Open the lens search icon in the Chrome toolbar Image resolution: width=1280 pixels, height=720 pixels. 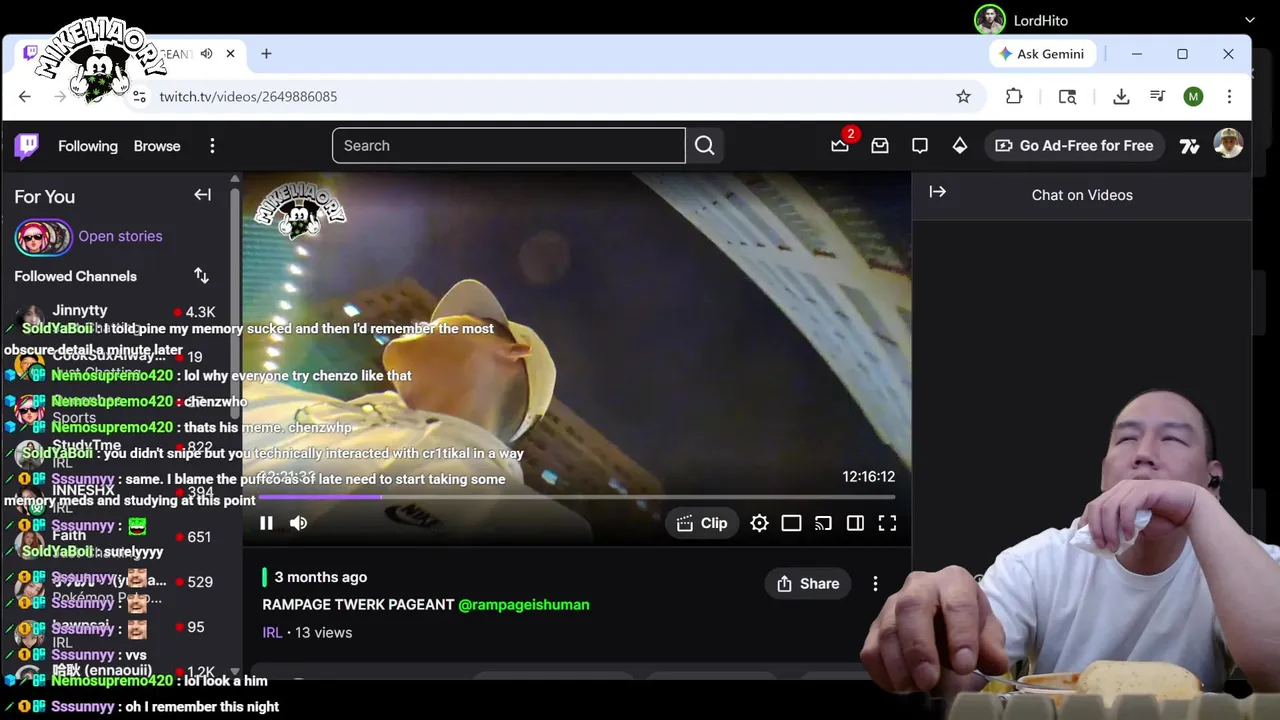(x=1067, y=97)
